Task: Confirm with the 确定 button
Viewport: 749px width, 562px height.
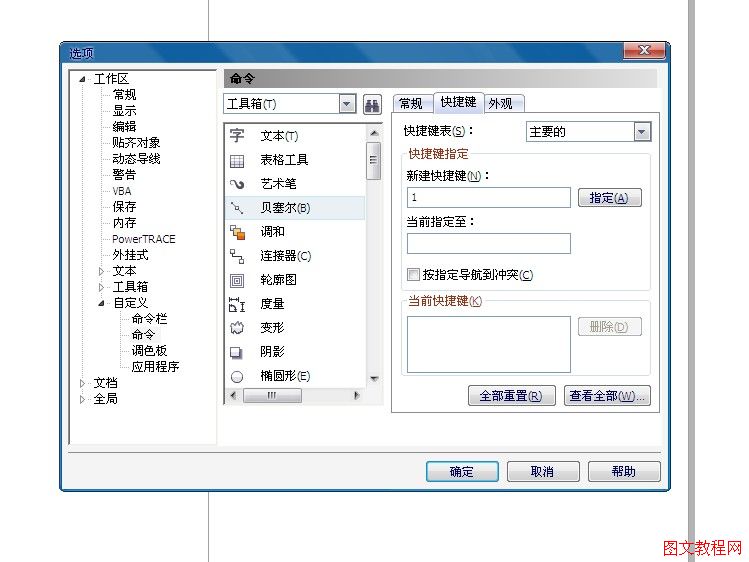Action: pyautogui.click(x=462, y=472)
